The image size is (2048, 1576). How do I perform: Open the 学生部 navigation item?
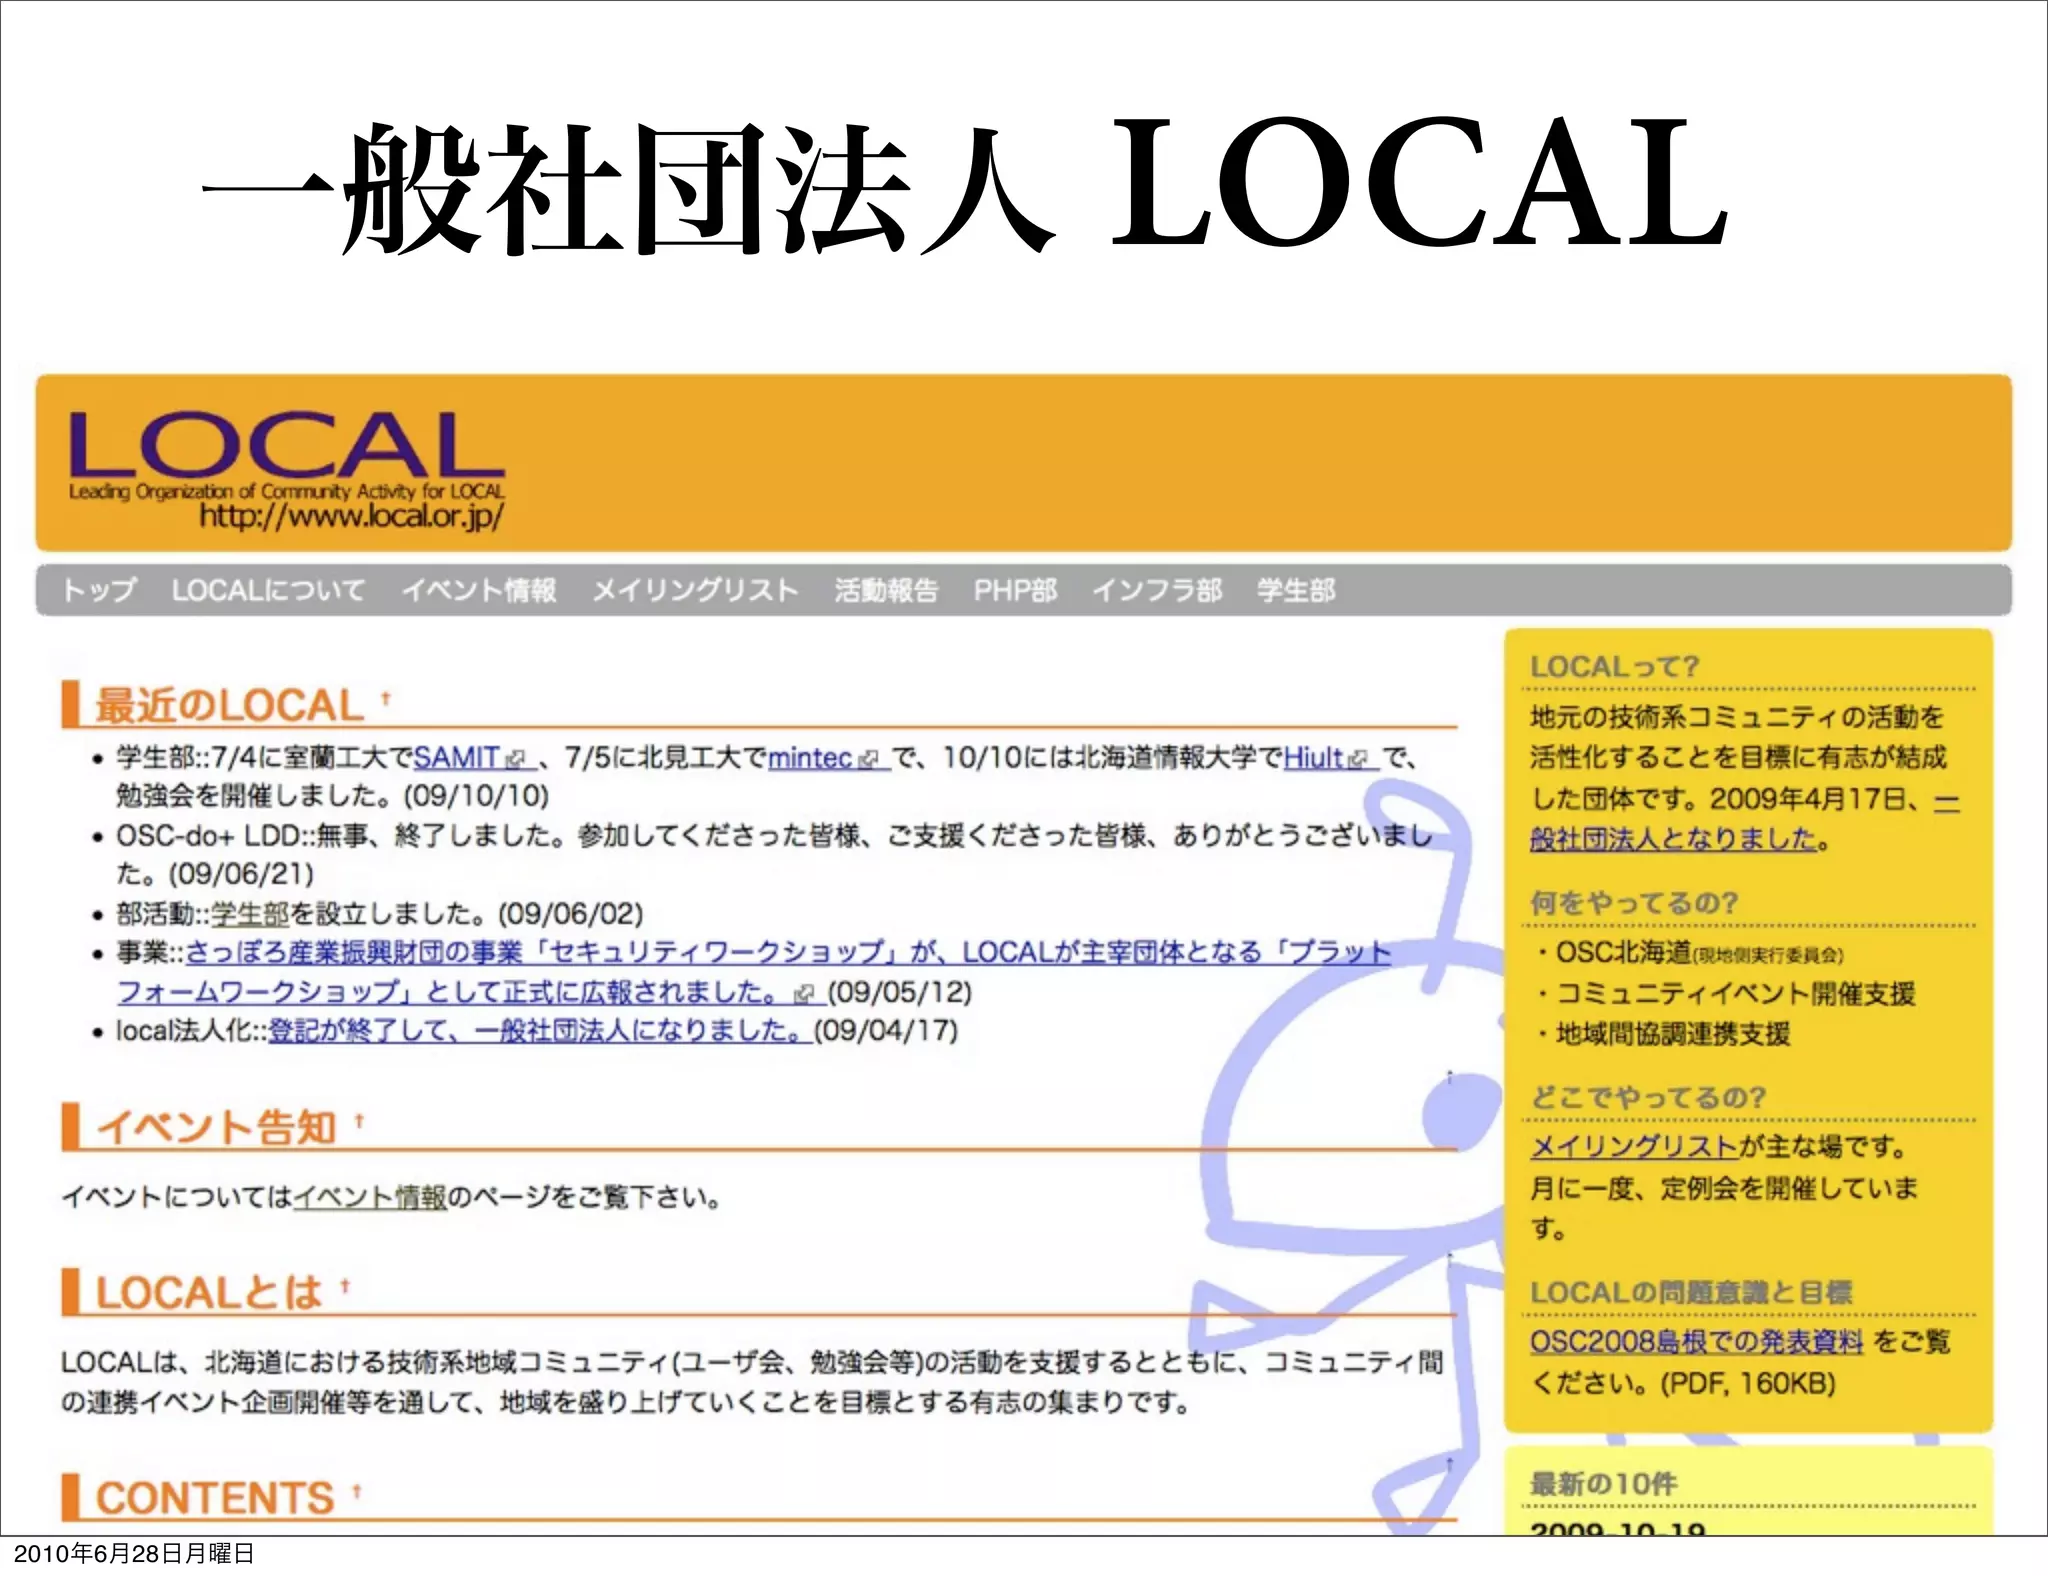[x=1296, y=590]
